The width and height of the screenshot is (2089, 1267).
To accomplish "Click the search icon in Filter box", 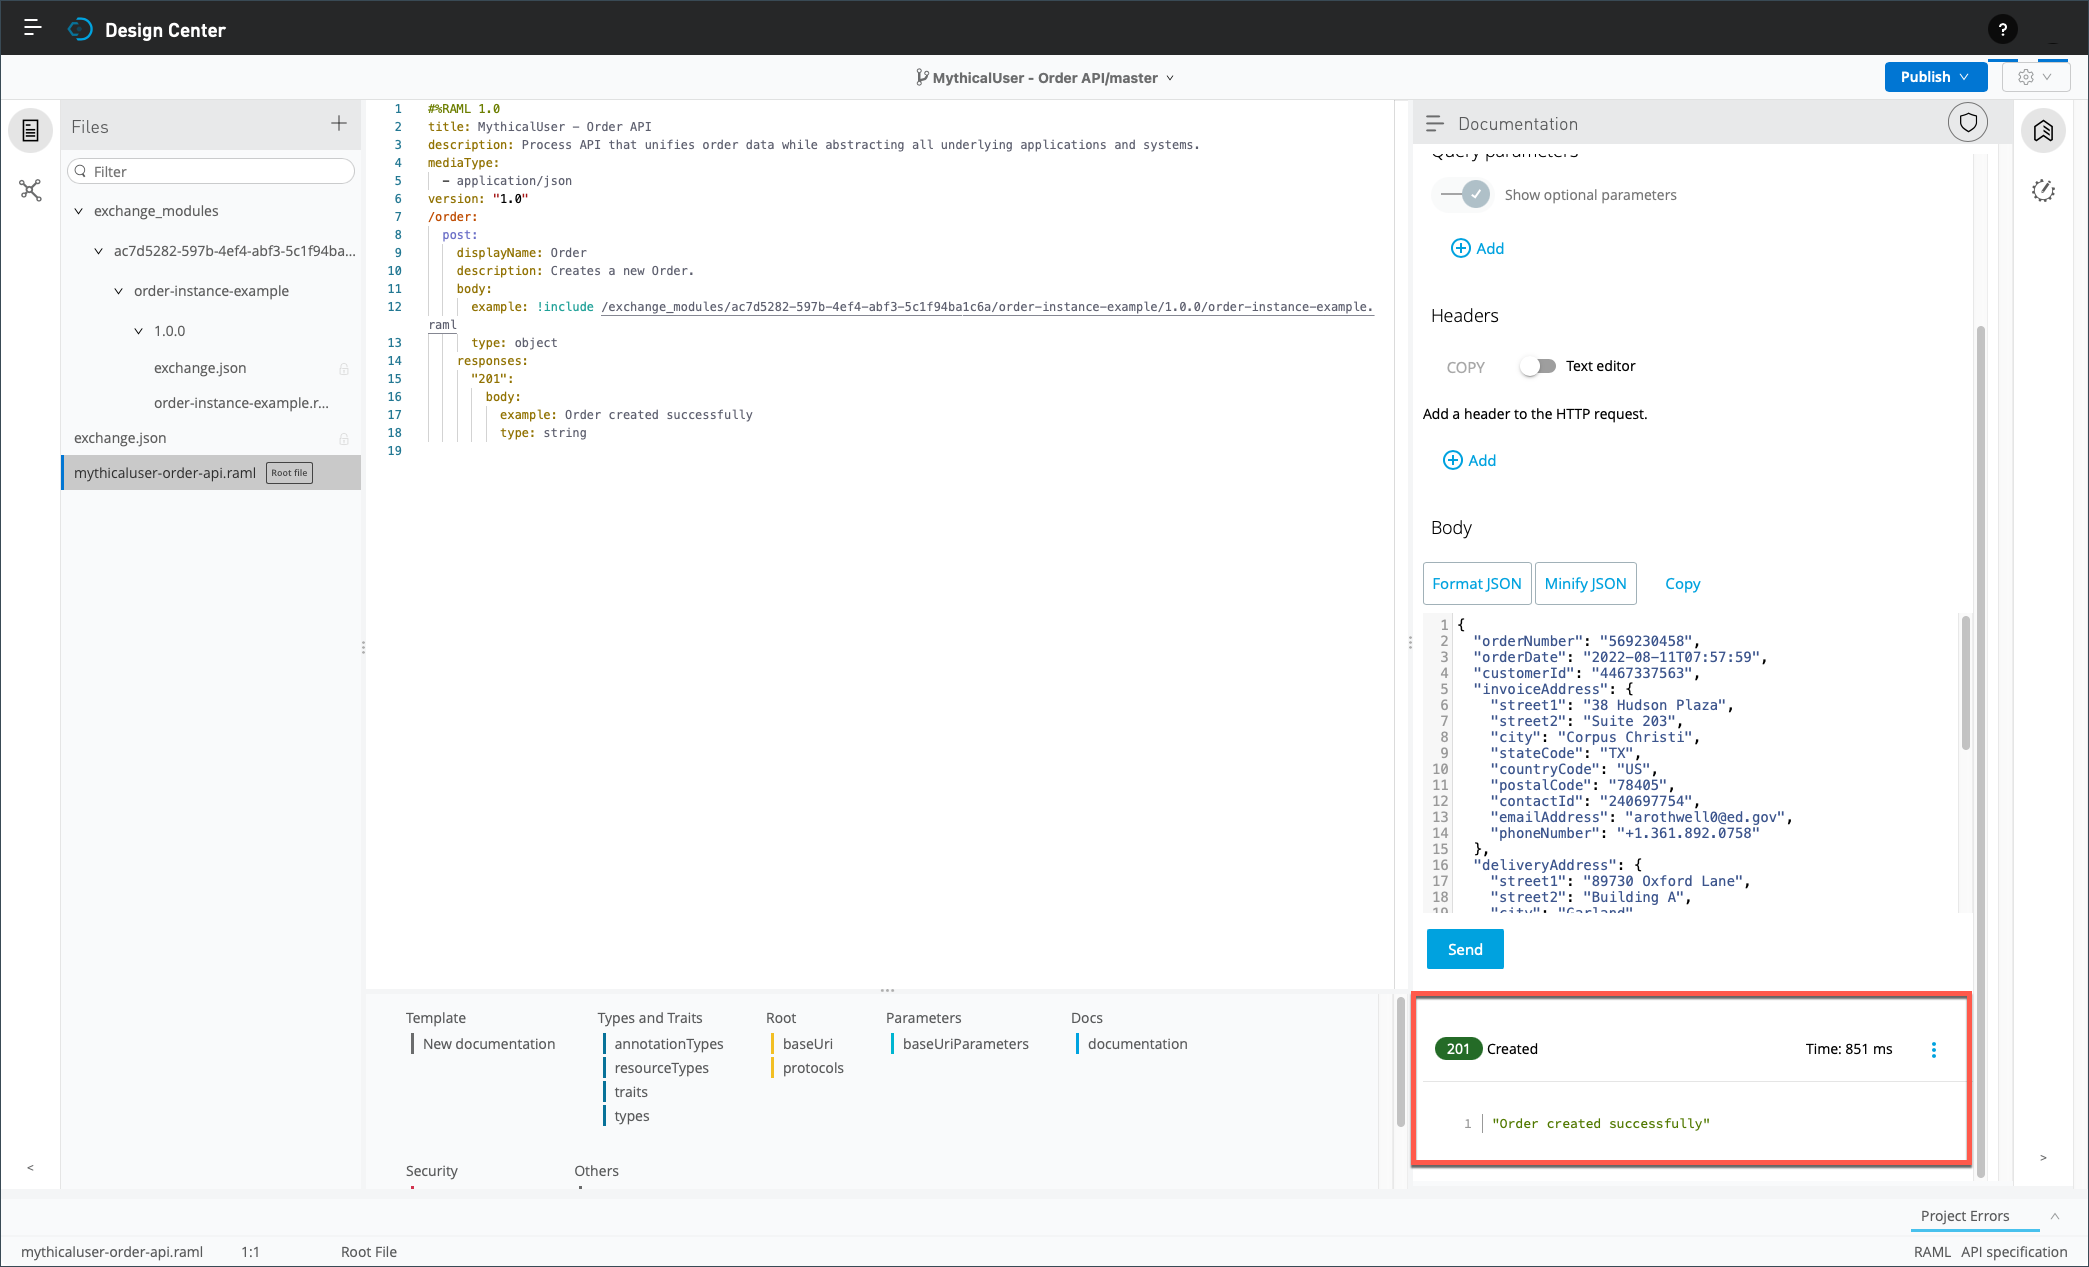I will 81,171.
